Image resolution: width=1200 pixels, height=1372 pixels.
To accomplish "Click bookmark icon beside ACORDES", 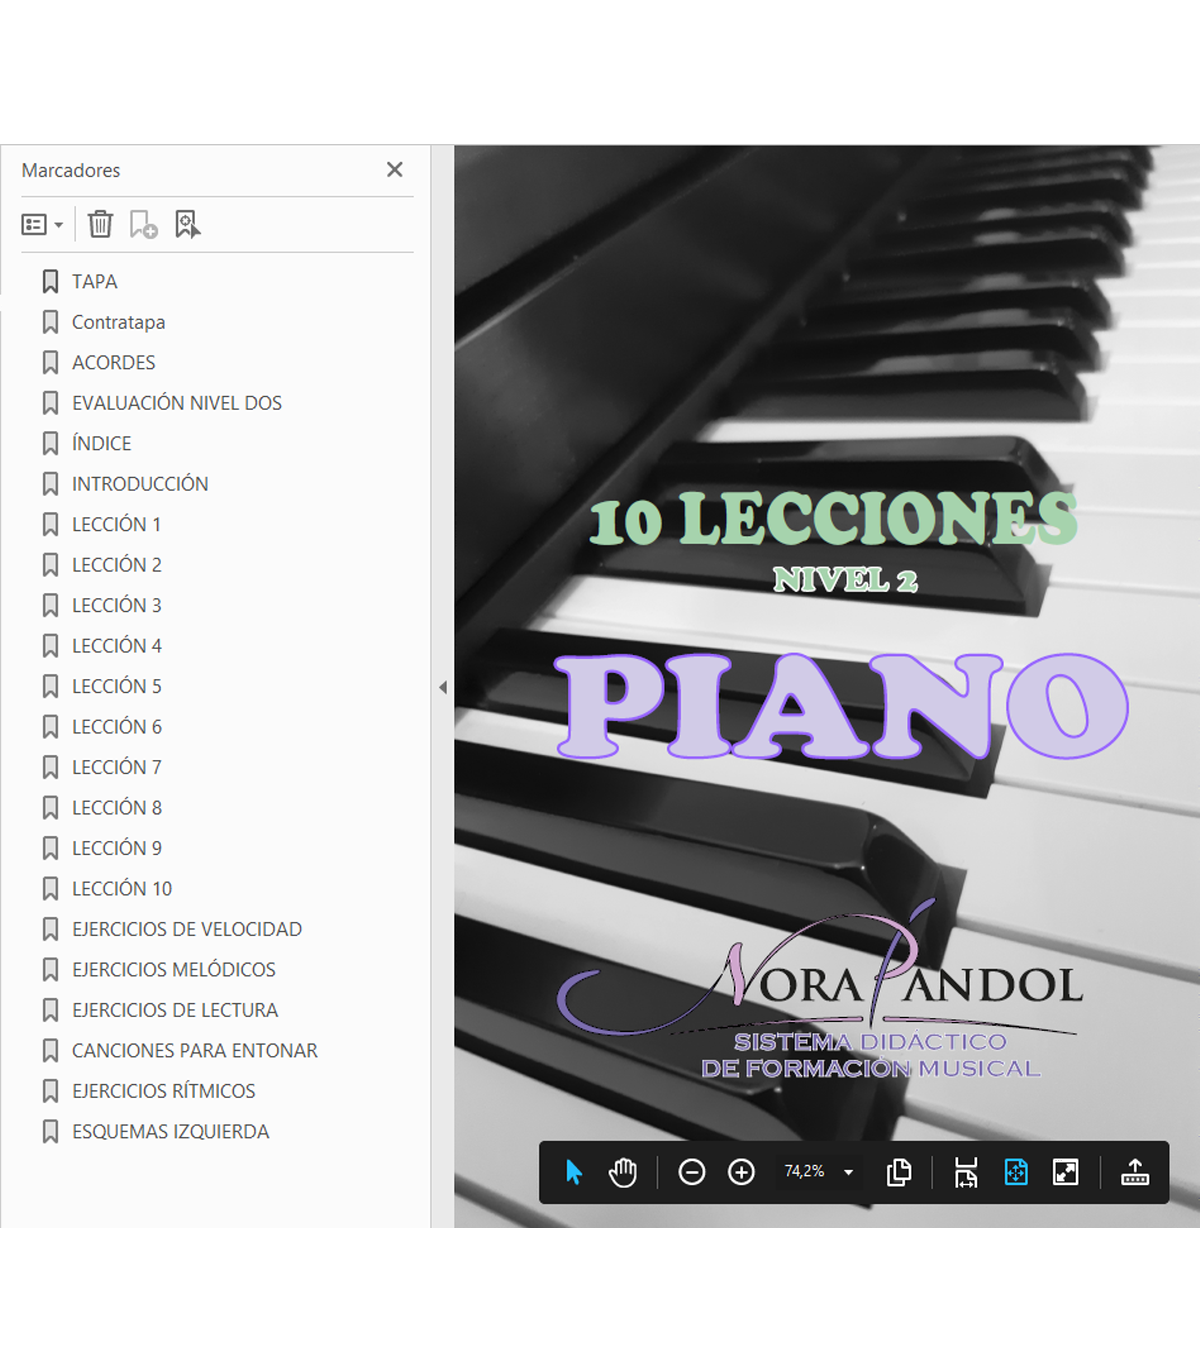I will click(x=50, y=363).
